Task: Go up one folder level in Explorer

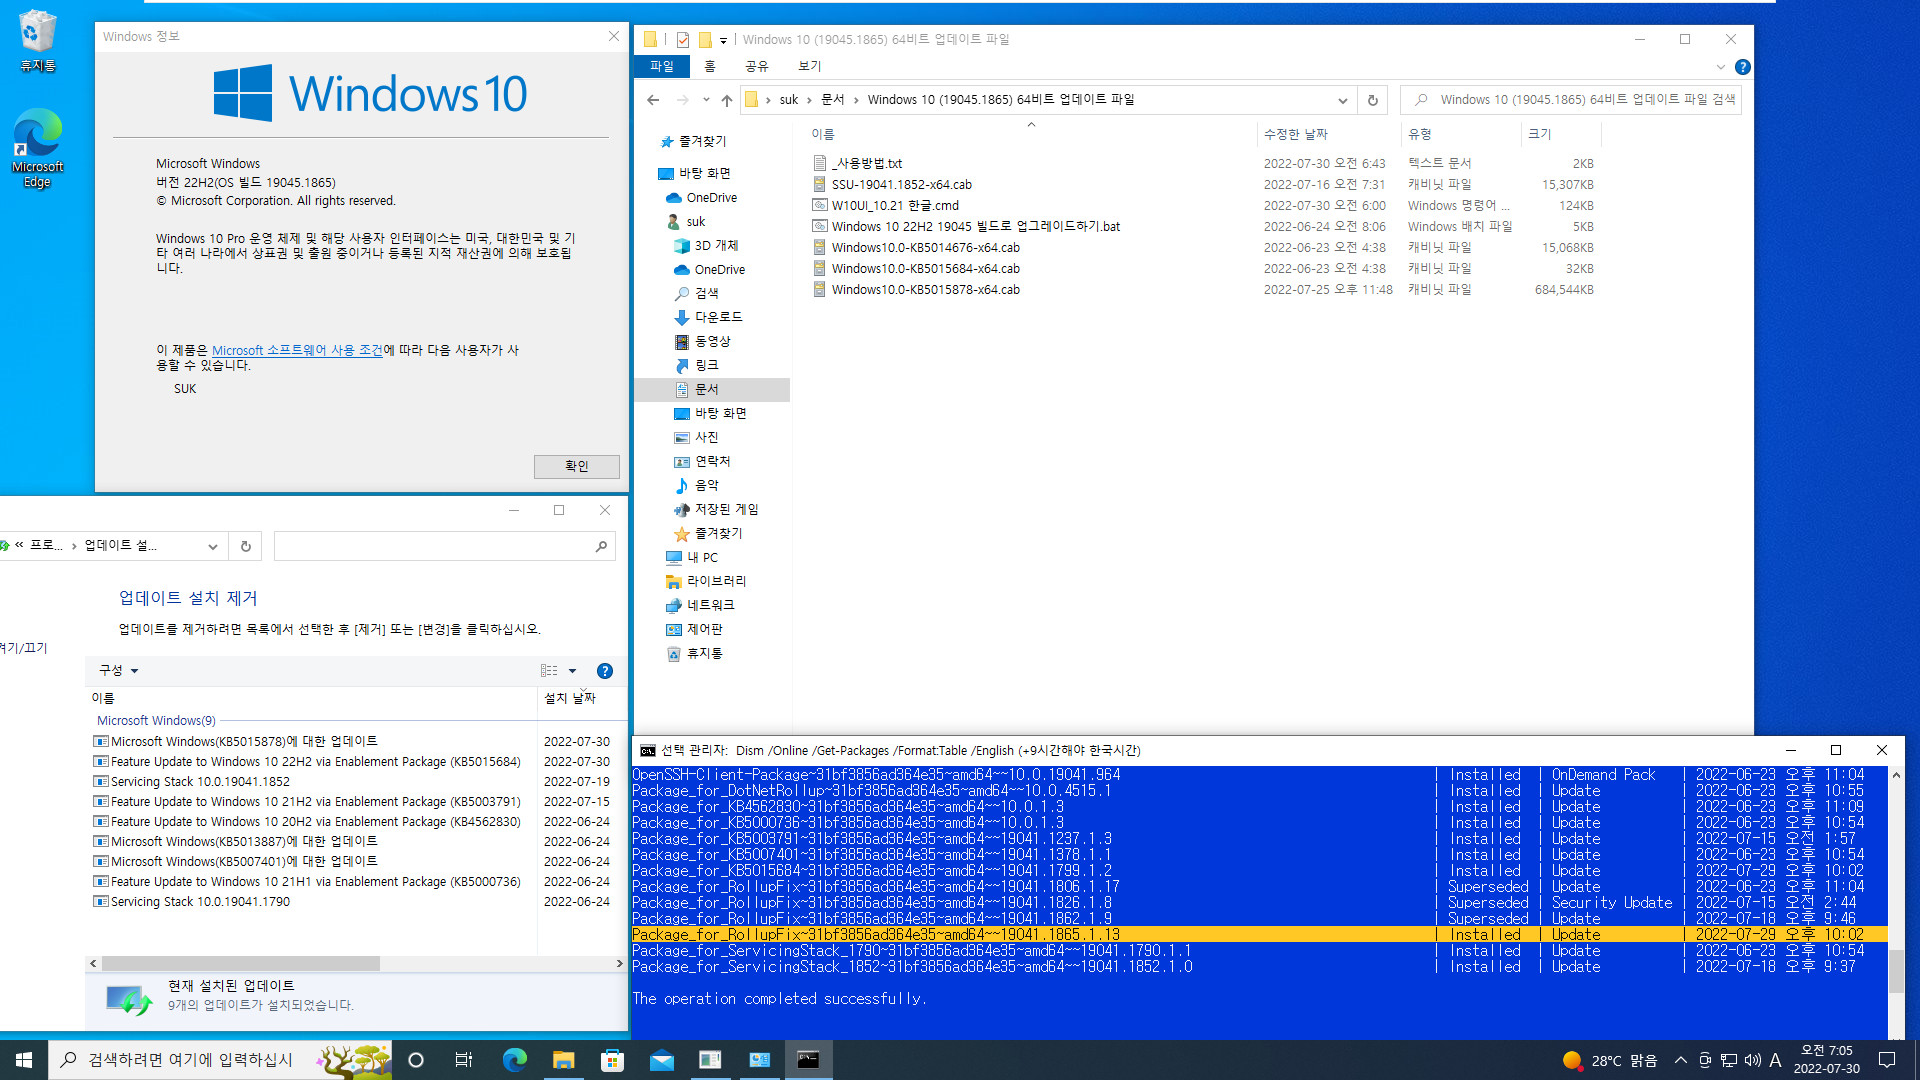Action: [x=727, y=100]
